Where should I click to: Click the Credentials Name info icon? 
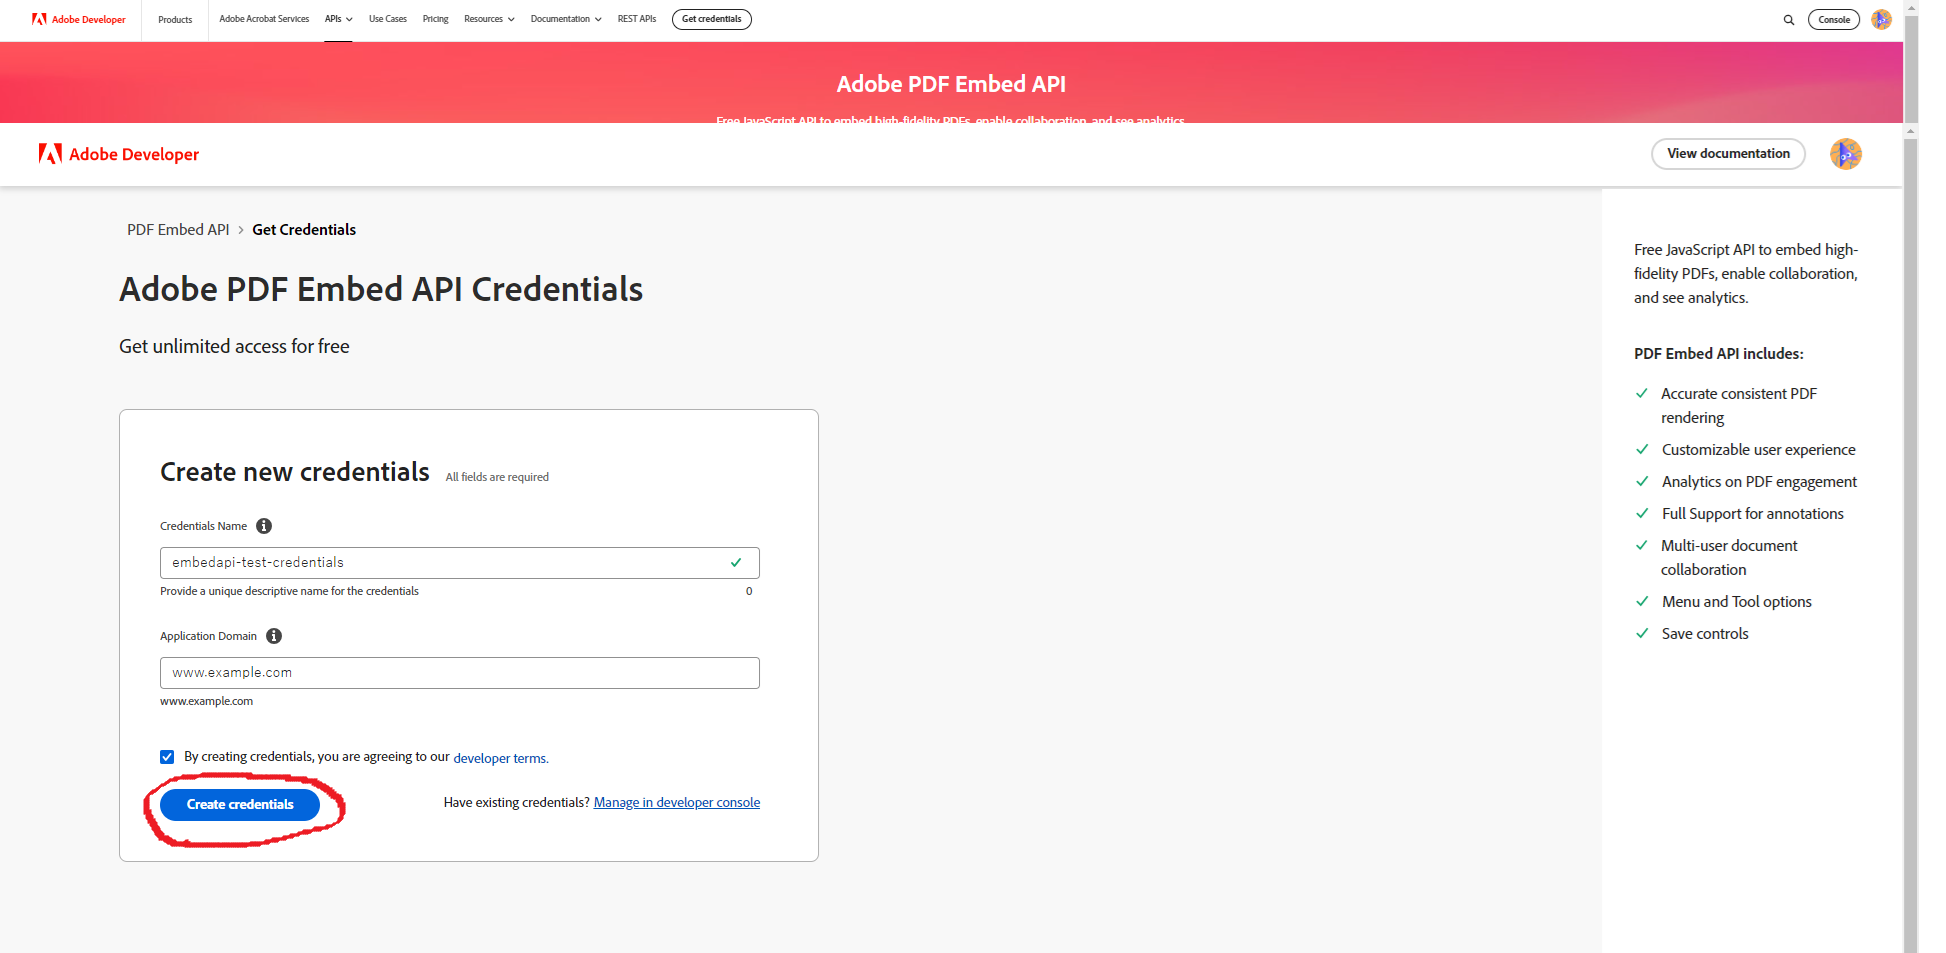[263, 525]
